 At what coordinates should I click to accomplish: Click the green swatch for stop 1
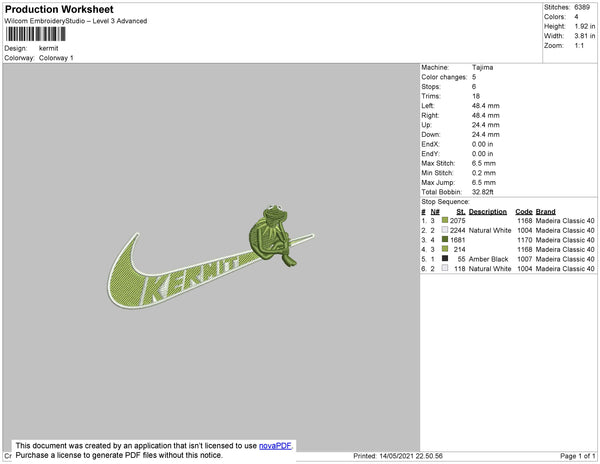point(445,220)
